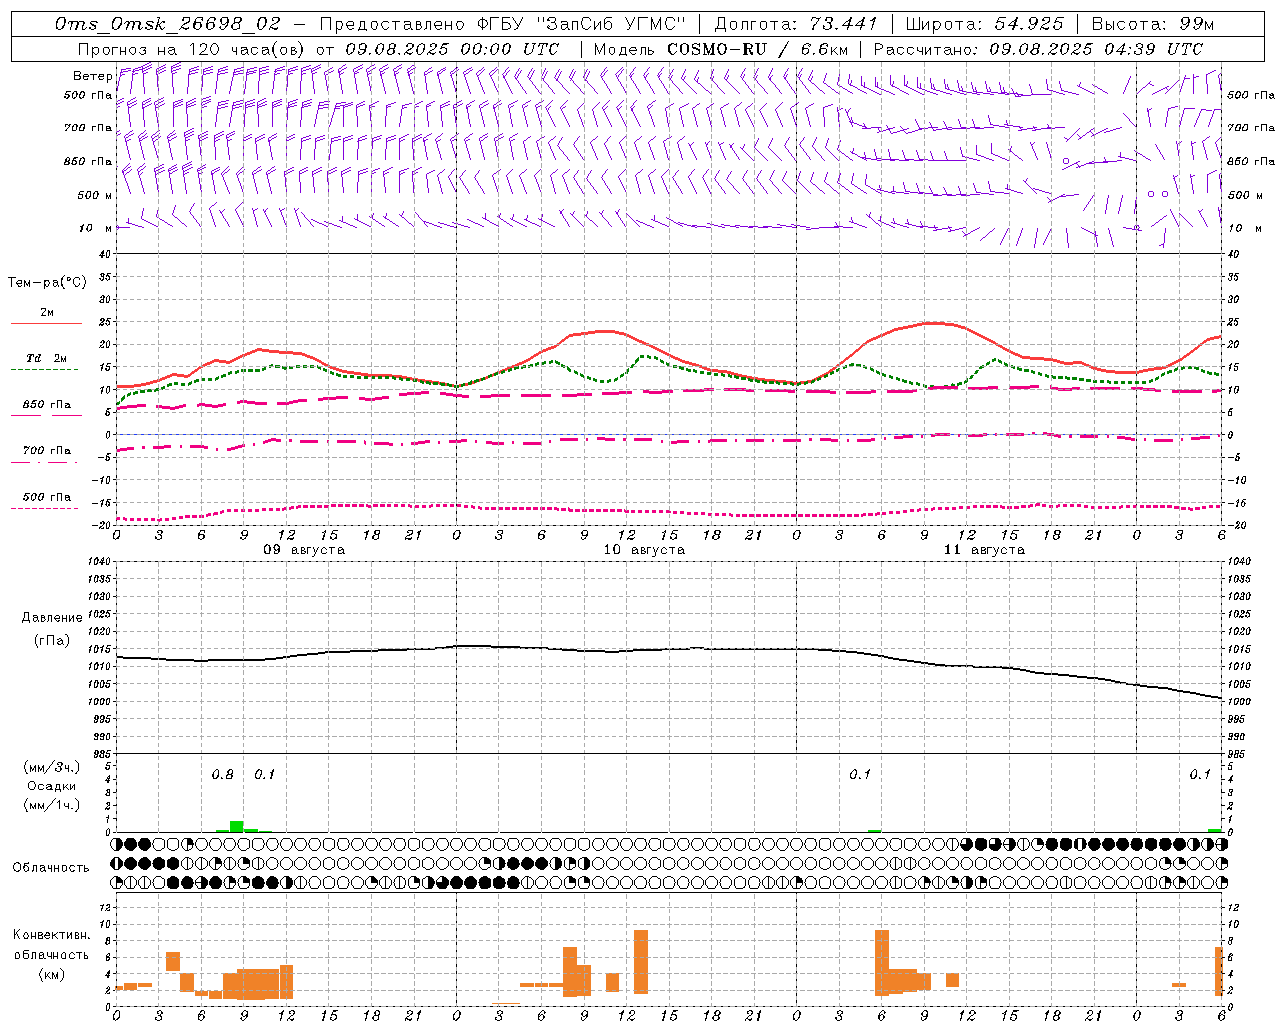Select the "Модель COSMO-RU / 6.6км" text

pos(721,49)
